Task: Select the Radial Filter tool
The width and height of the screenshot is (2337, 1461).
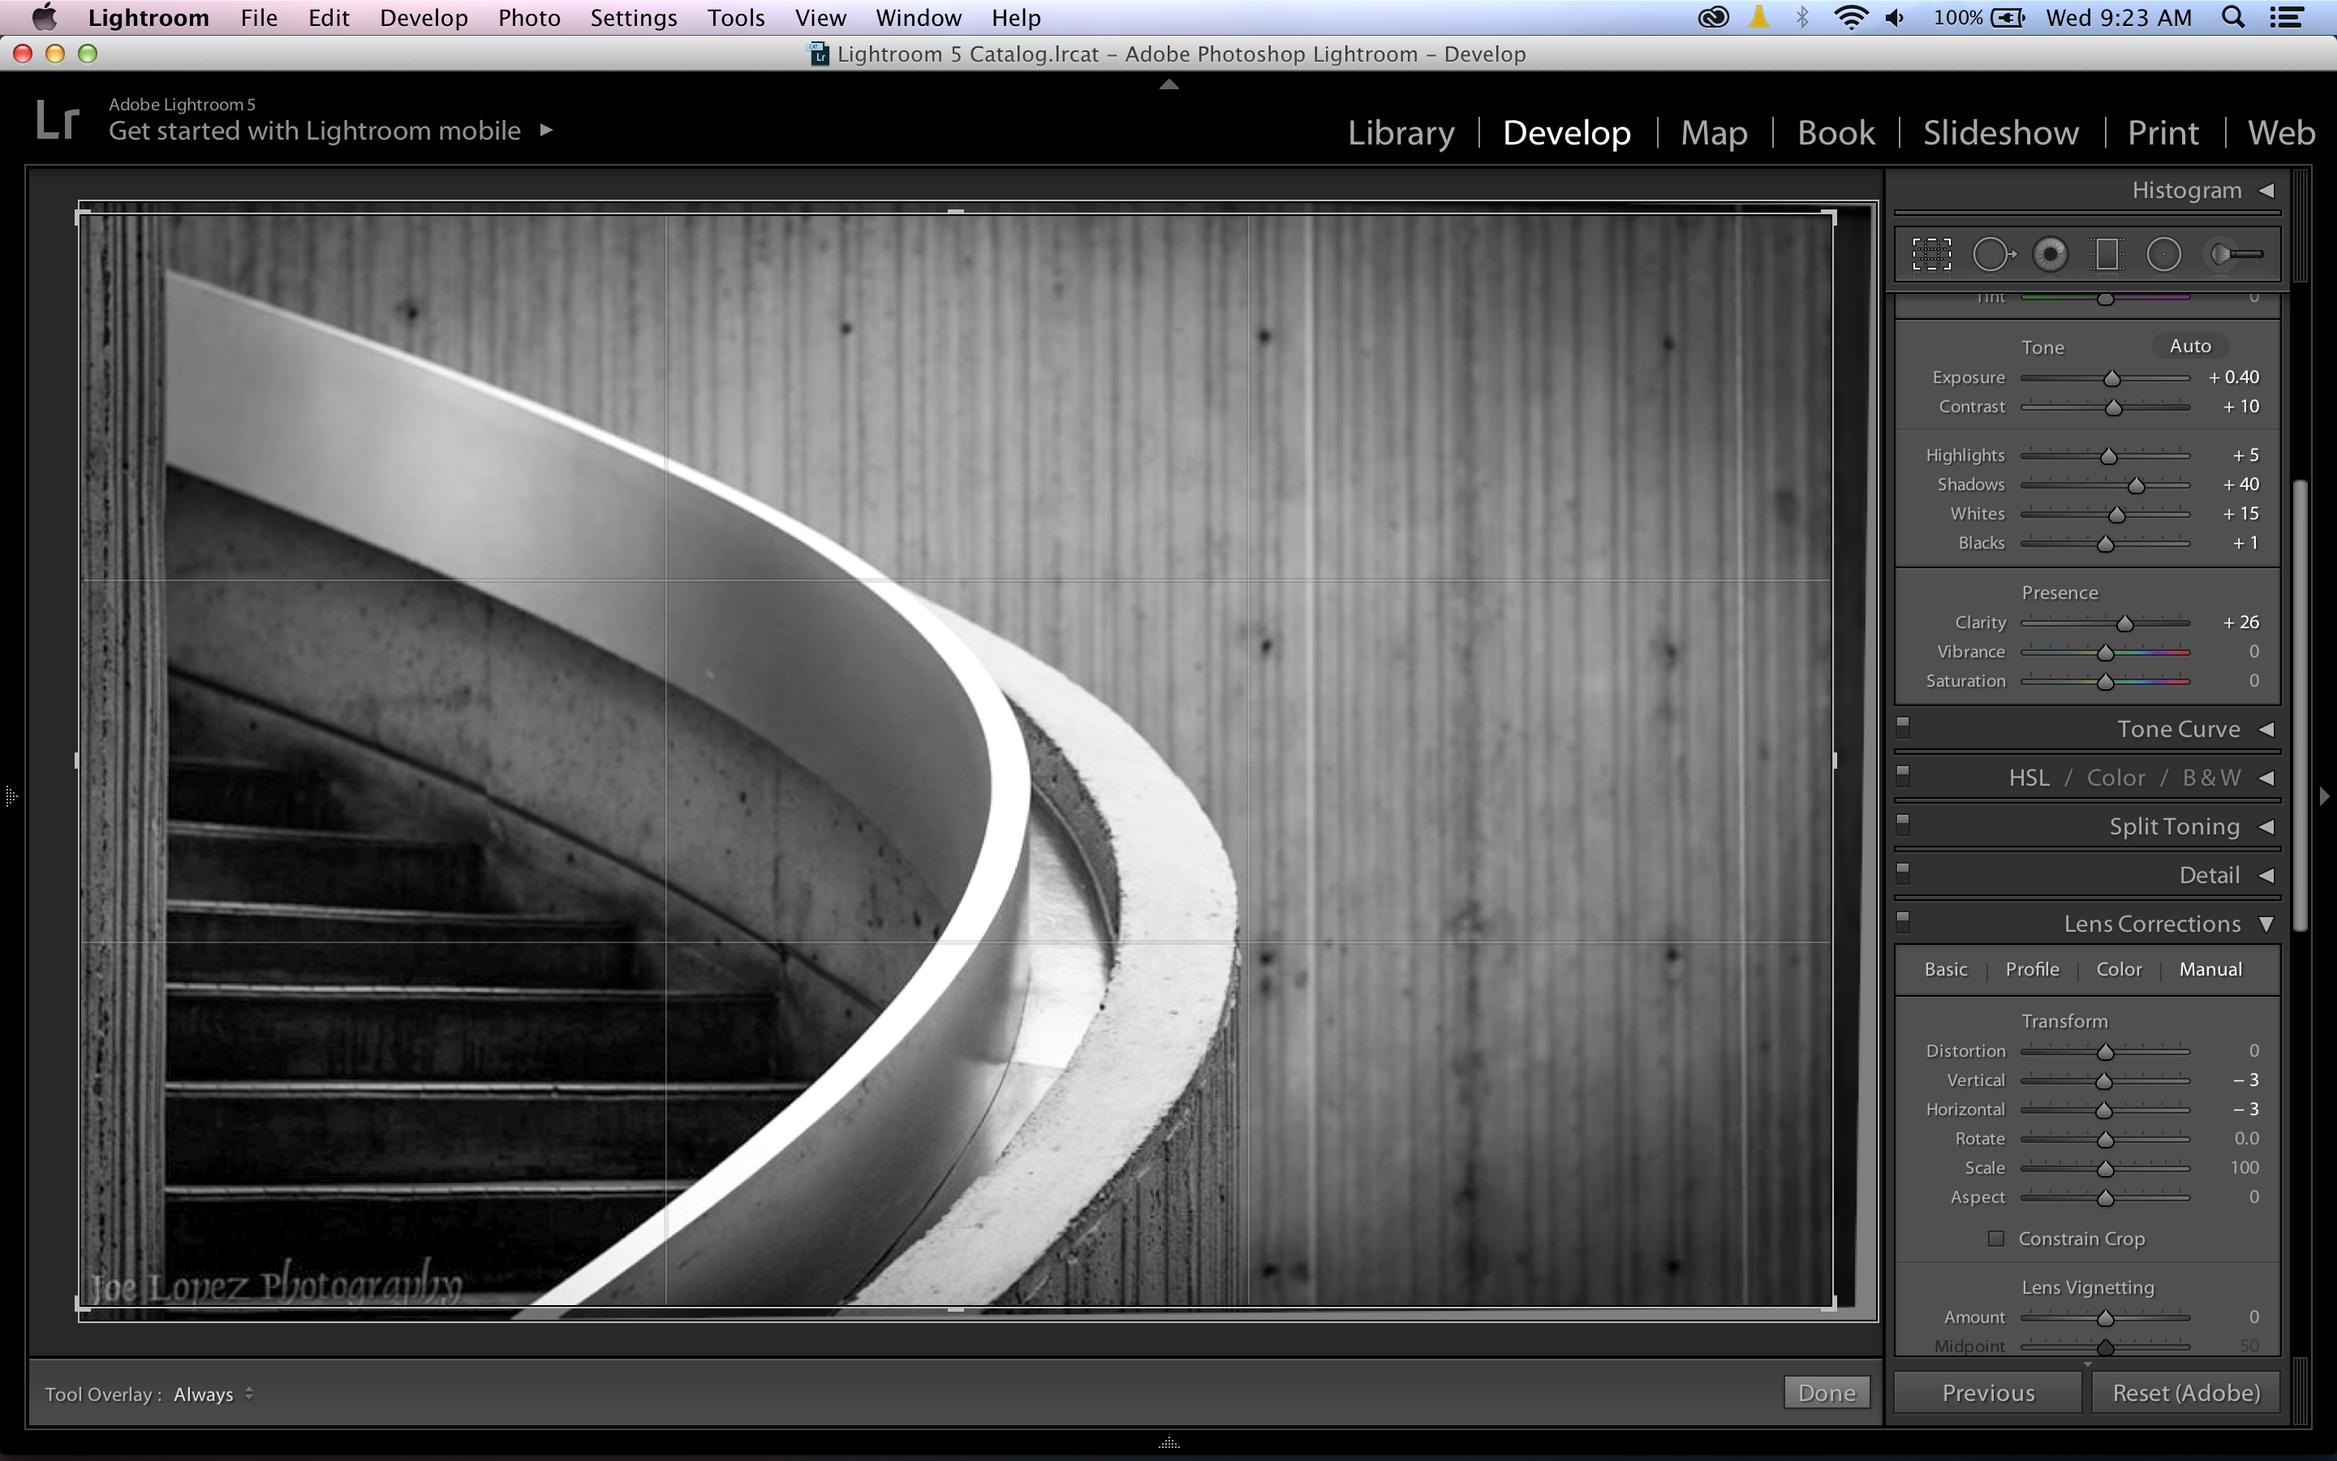Action: [x=2163, y=254]
